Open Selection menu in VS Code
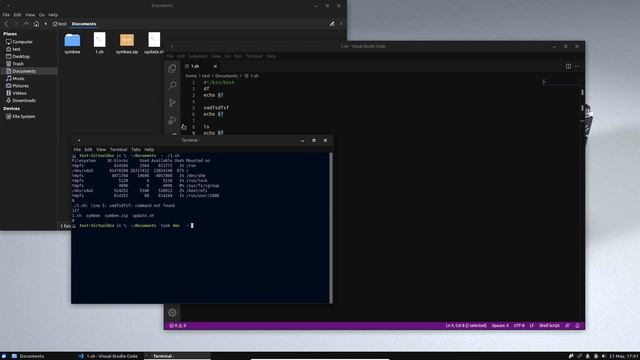 click(x=198, y=56)
